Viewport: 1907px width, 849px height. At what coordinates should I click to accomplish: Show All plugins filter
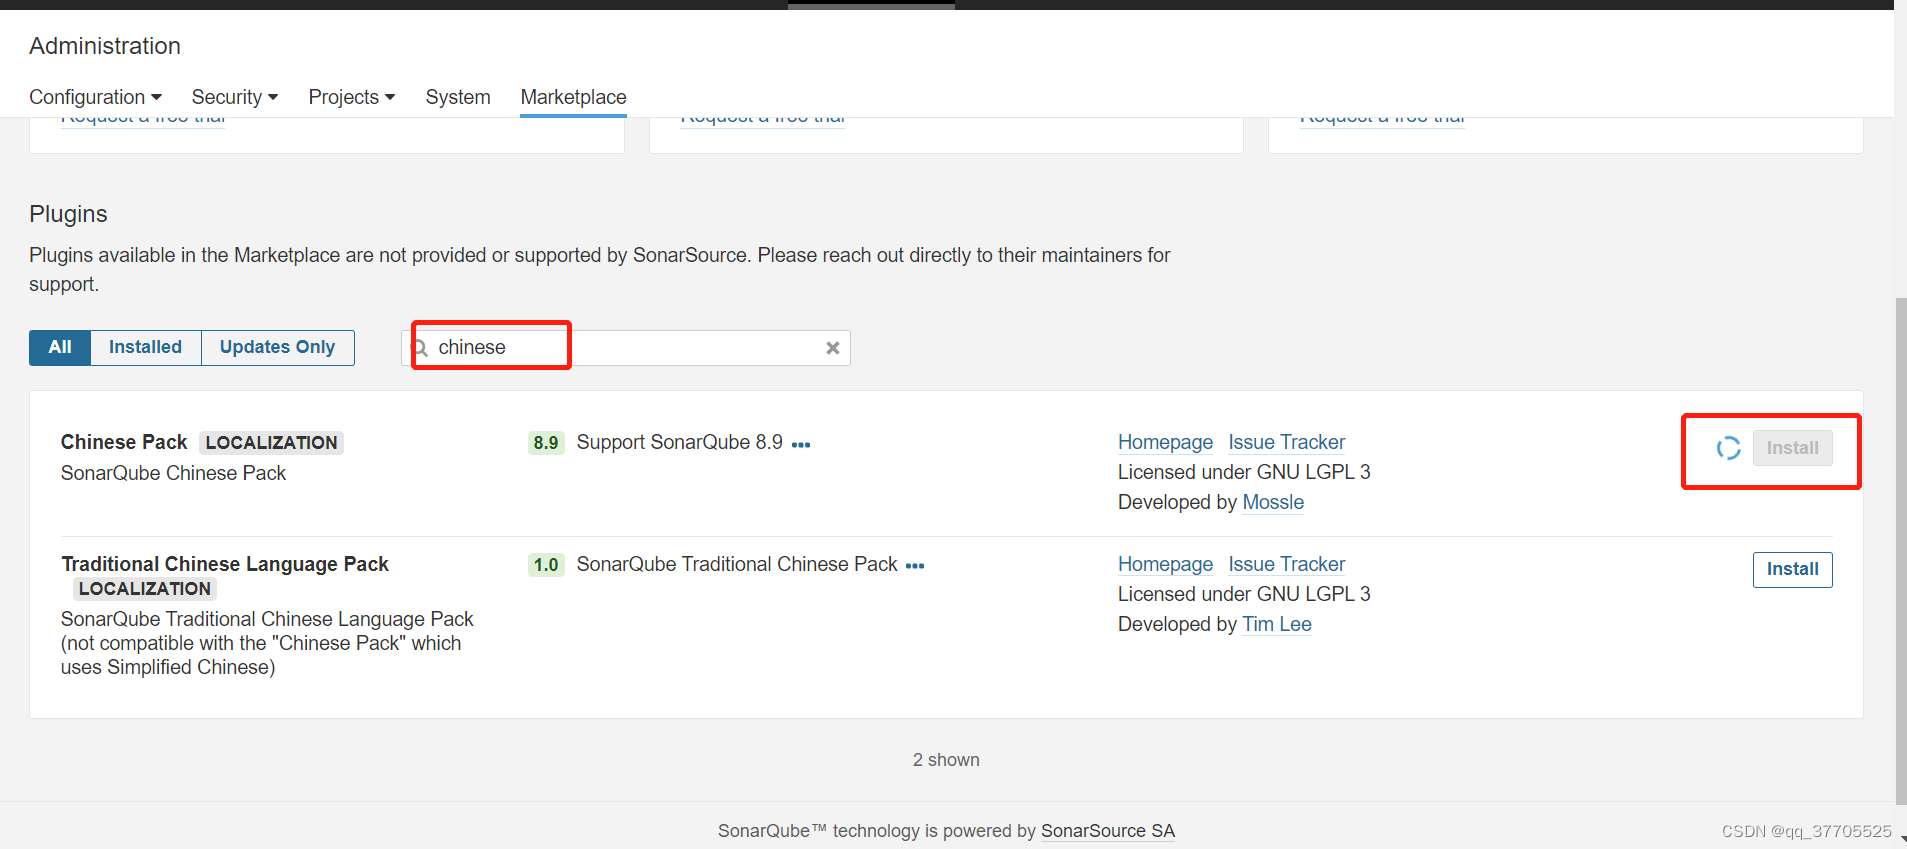(60, 347)
